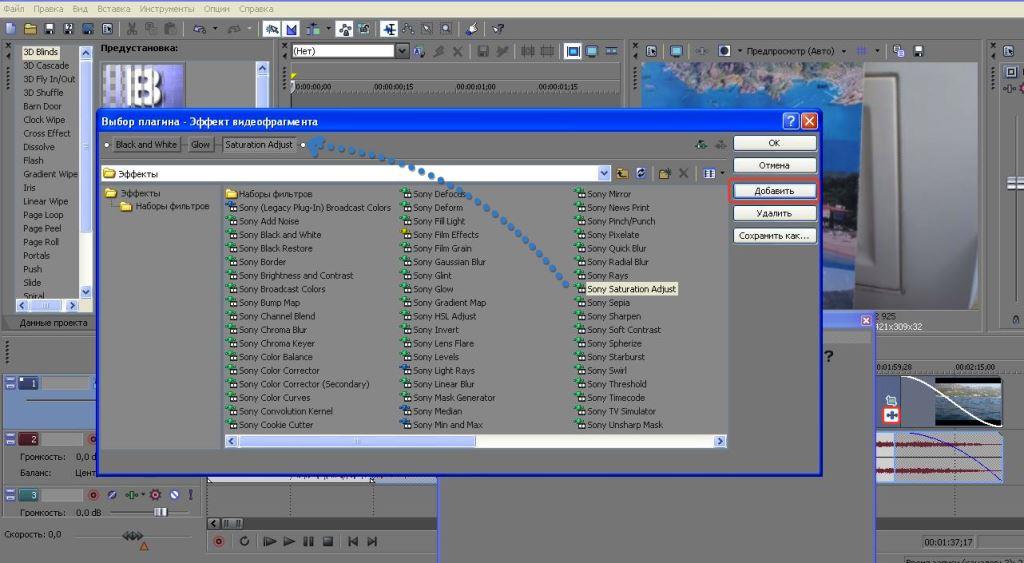
Task: Select the Sony Saturation Adjust plugin
Action: pyautogui.click(x=630, y=289)
